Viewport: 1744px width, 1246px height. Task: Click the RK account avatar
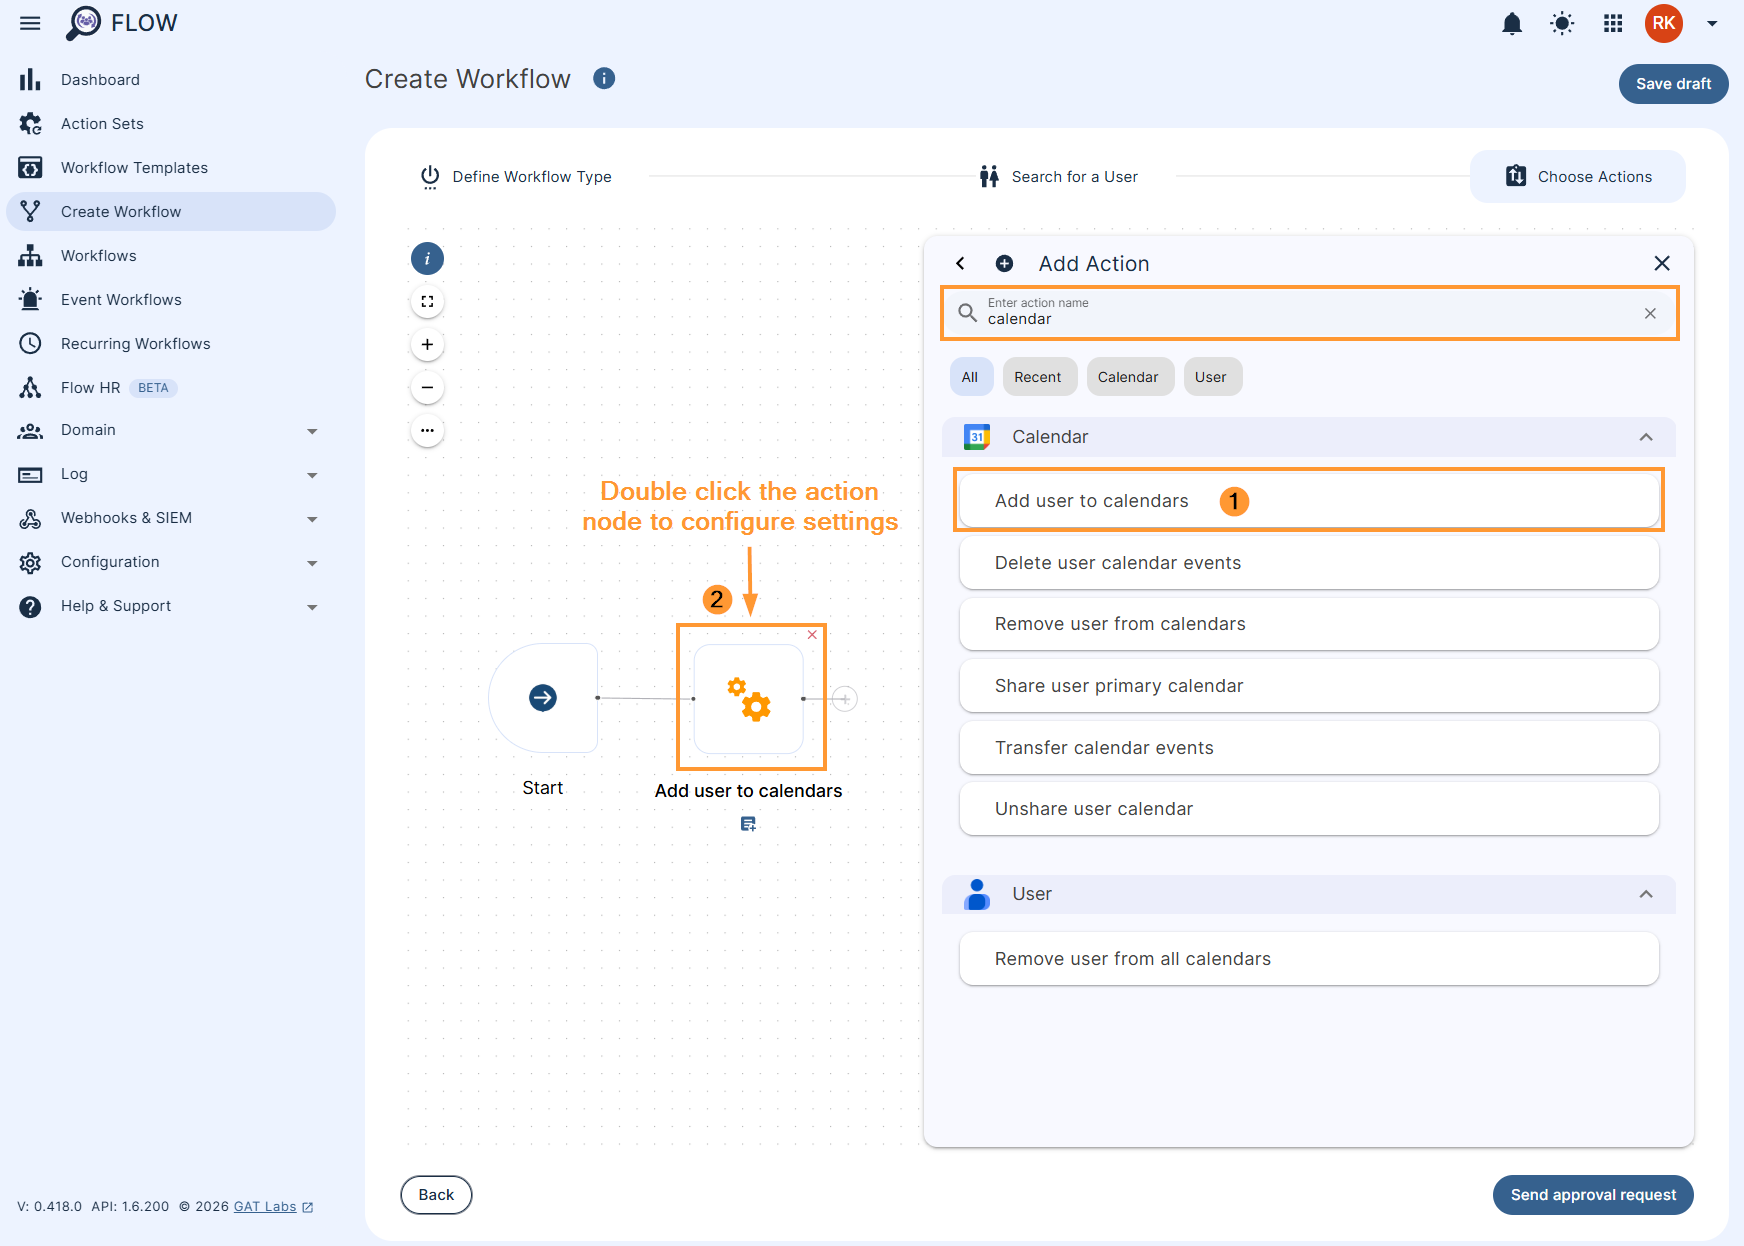1663,23
